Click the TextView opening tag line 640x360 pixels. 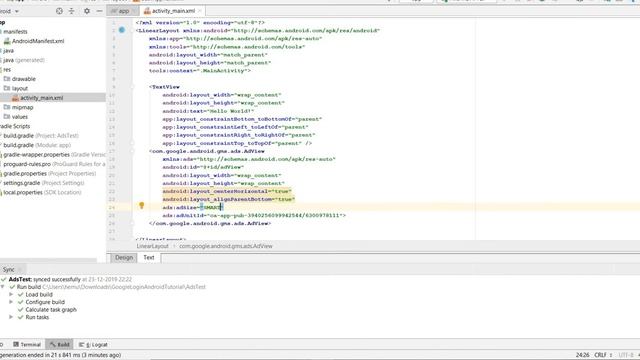point(164,87)
